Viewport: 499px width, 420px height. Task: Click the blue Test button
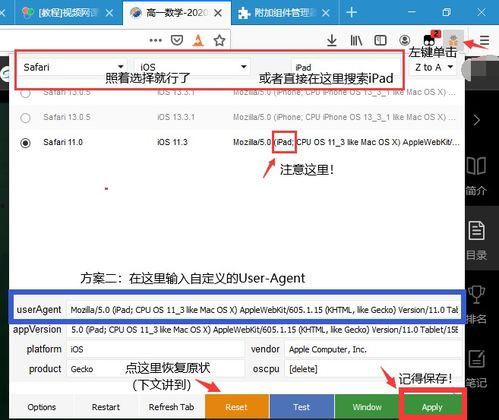302,407
